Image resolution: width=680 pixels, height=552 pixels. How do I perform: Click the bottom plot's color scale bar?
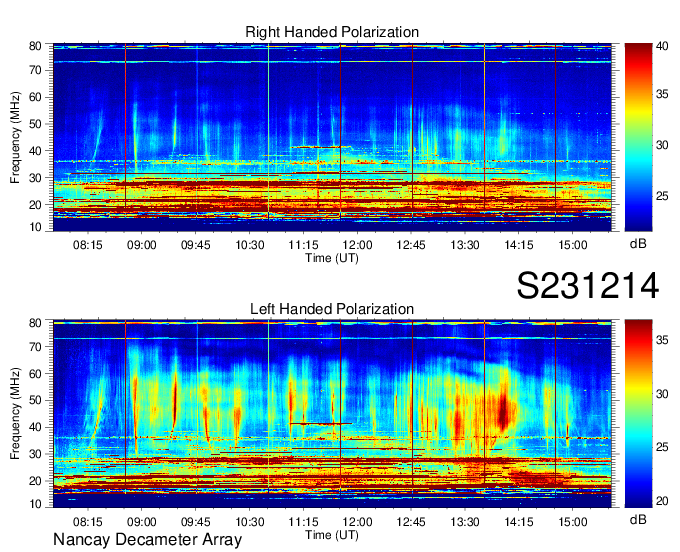pos(638,414)
